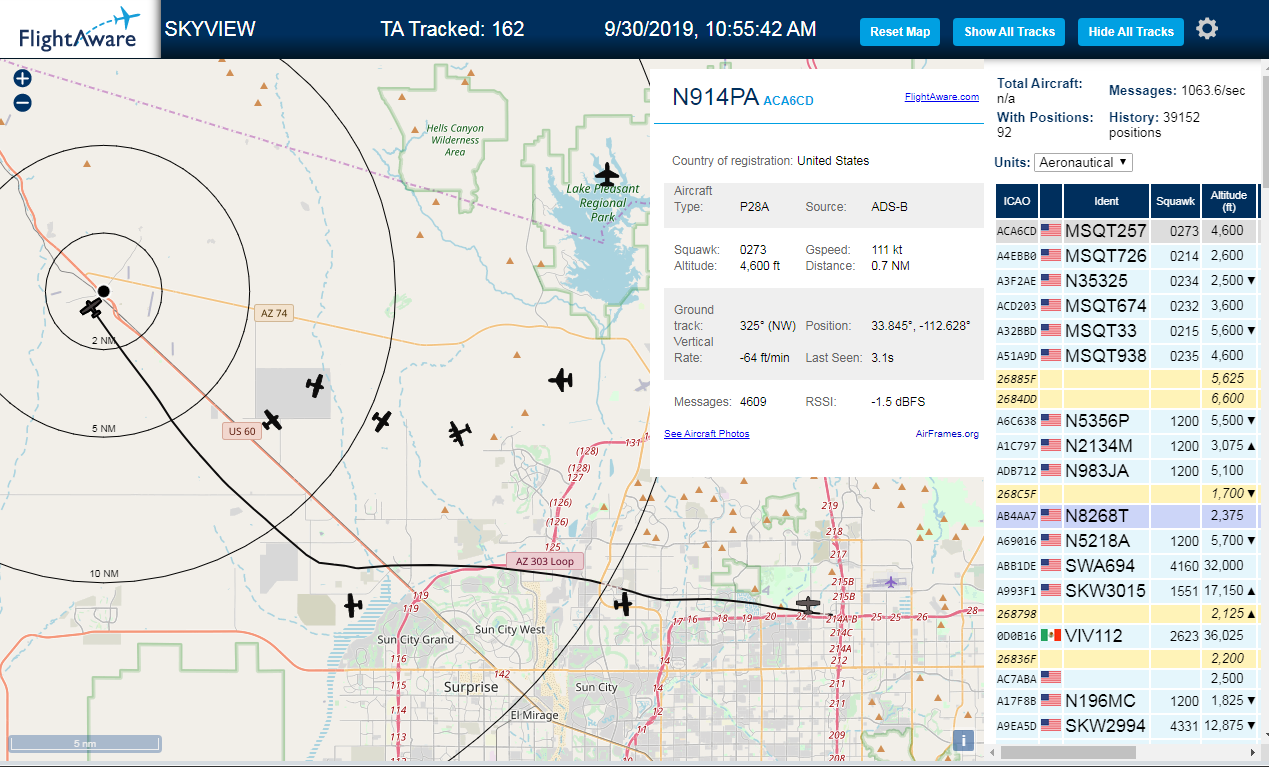
Task: Click Reset Map button
Action: (x=900, y=32)
